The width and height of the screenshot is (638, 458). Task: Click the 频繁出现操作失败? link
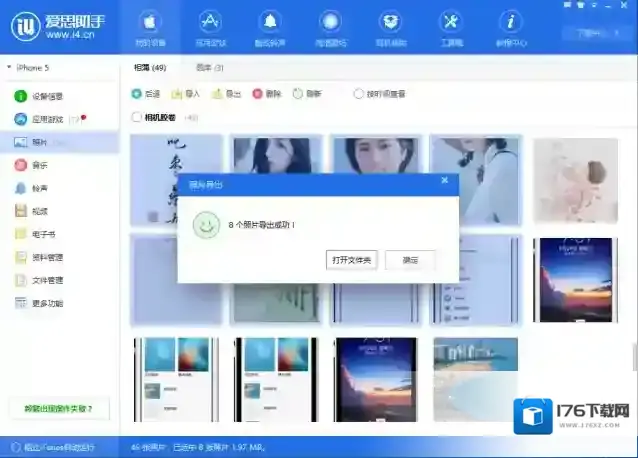[58, 409]
